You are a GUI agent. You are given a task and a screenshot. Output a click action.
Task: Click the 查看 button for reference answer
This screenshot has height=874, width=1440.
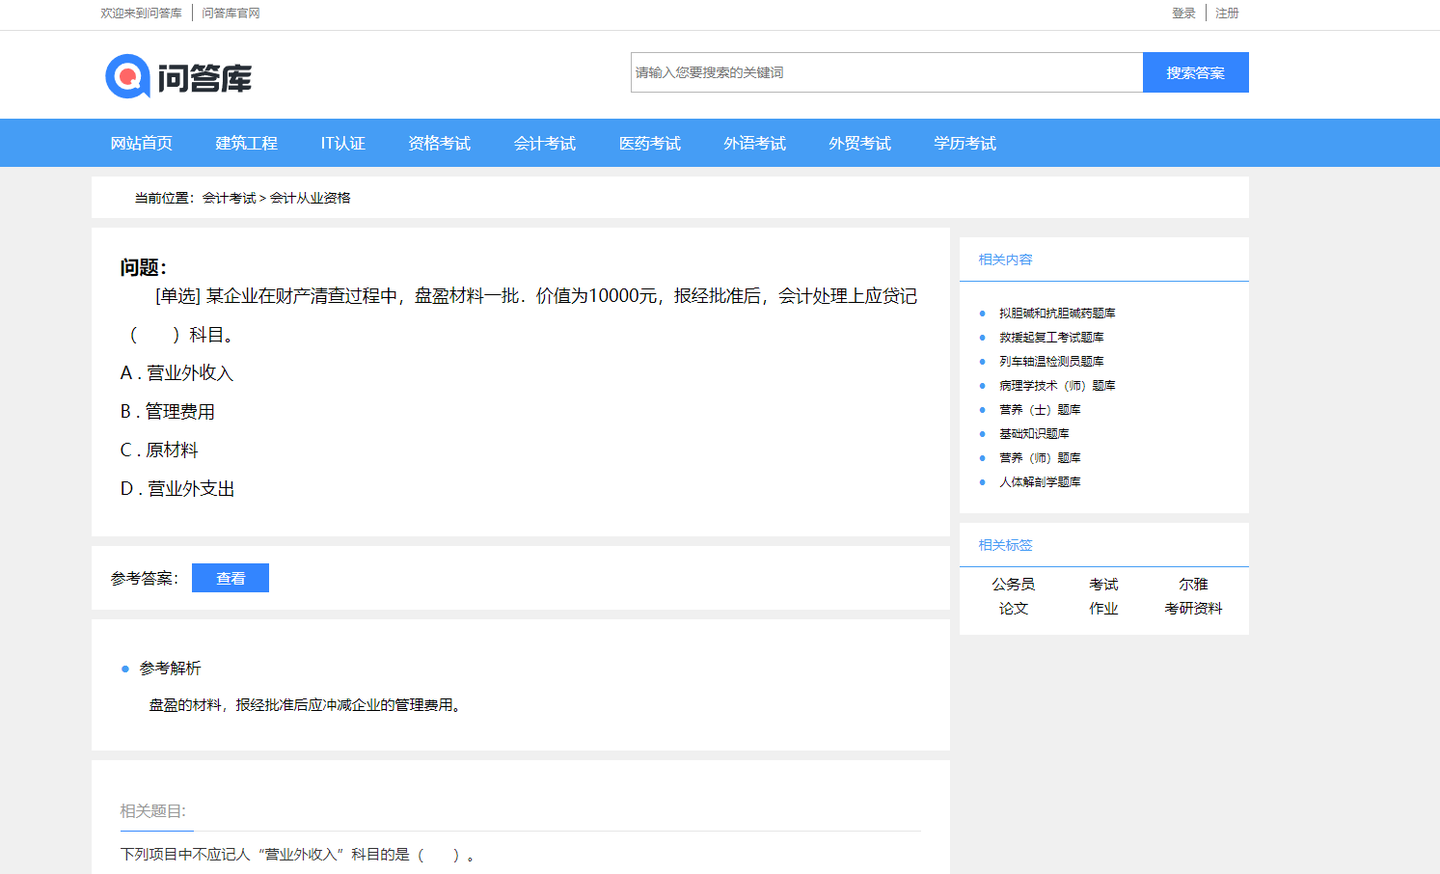pos(230,578)
